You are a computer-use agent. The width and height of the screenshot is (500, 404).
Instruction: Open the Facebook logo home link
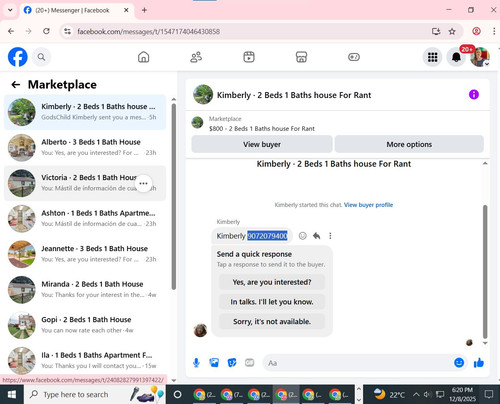point(18,57)
